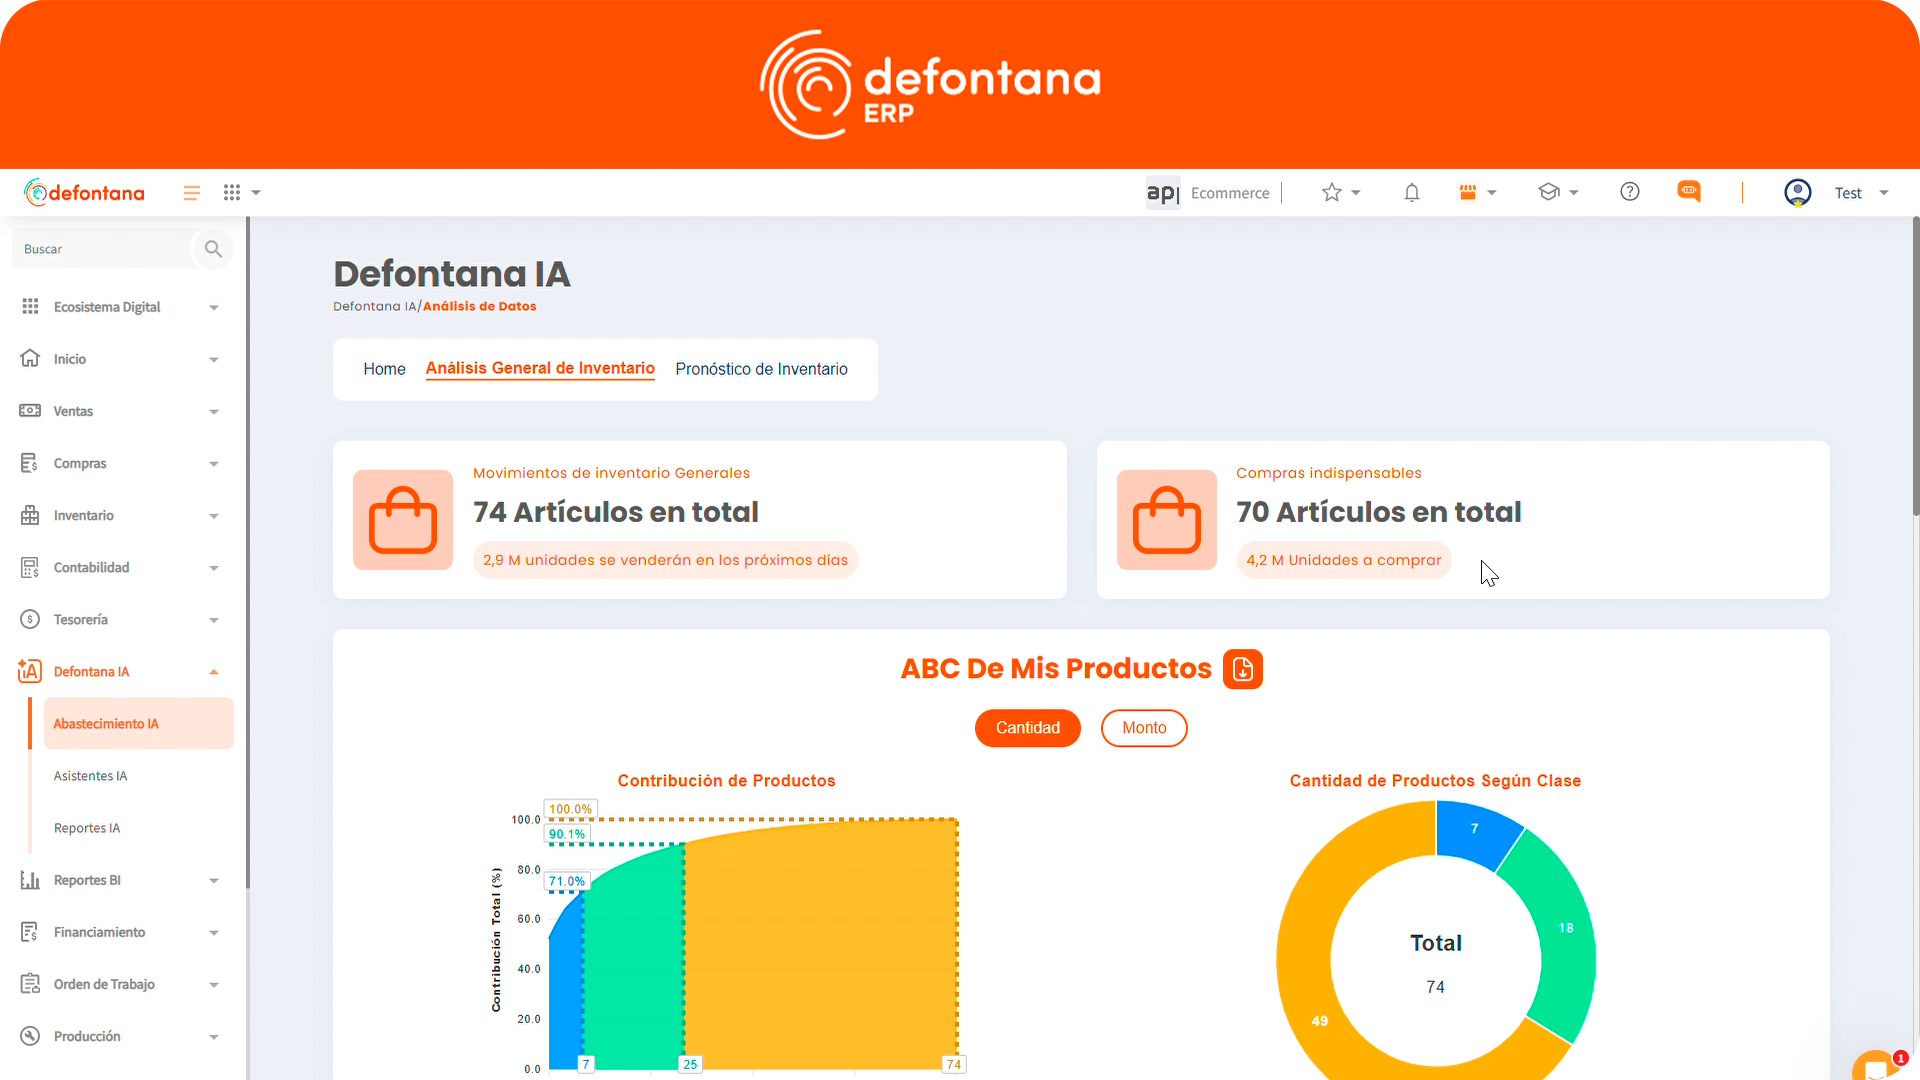Click the Análisis de Datos breadcrumb
Image resolution: width=1920 pixels, height=1080 pixels.
tap(480, 306)
